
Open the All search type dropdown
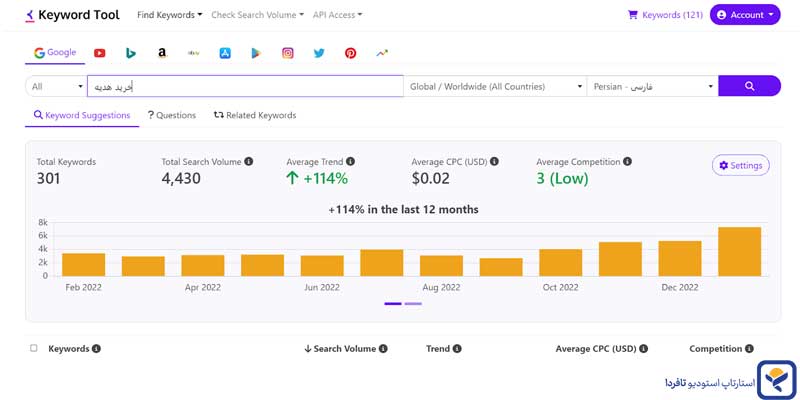[56, 87]
